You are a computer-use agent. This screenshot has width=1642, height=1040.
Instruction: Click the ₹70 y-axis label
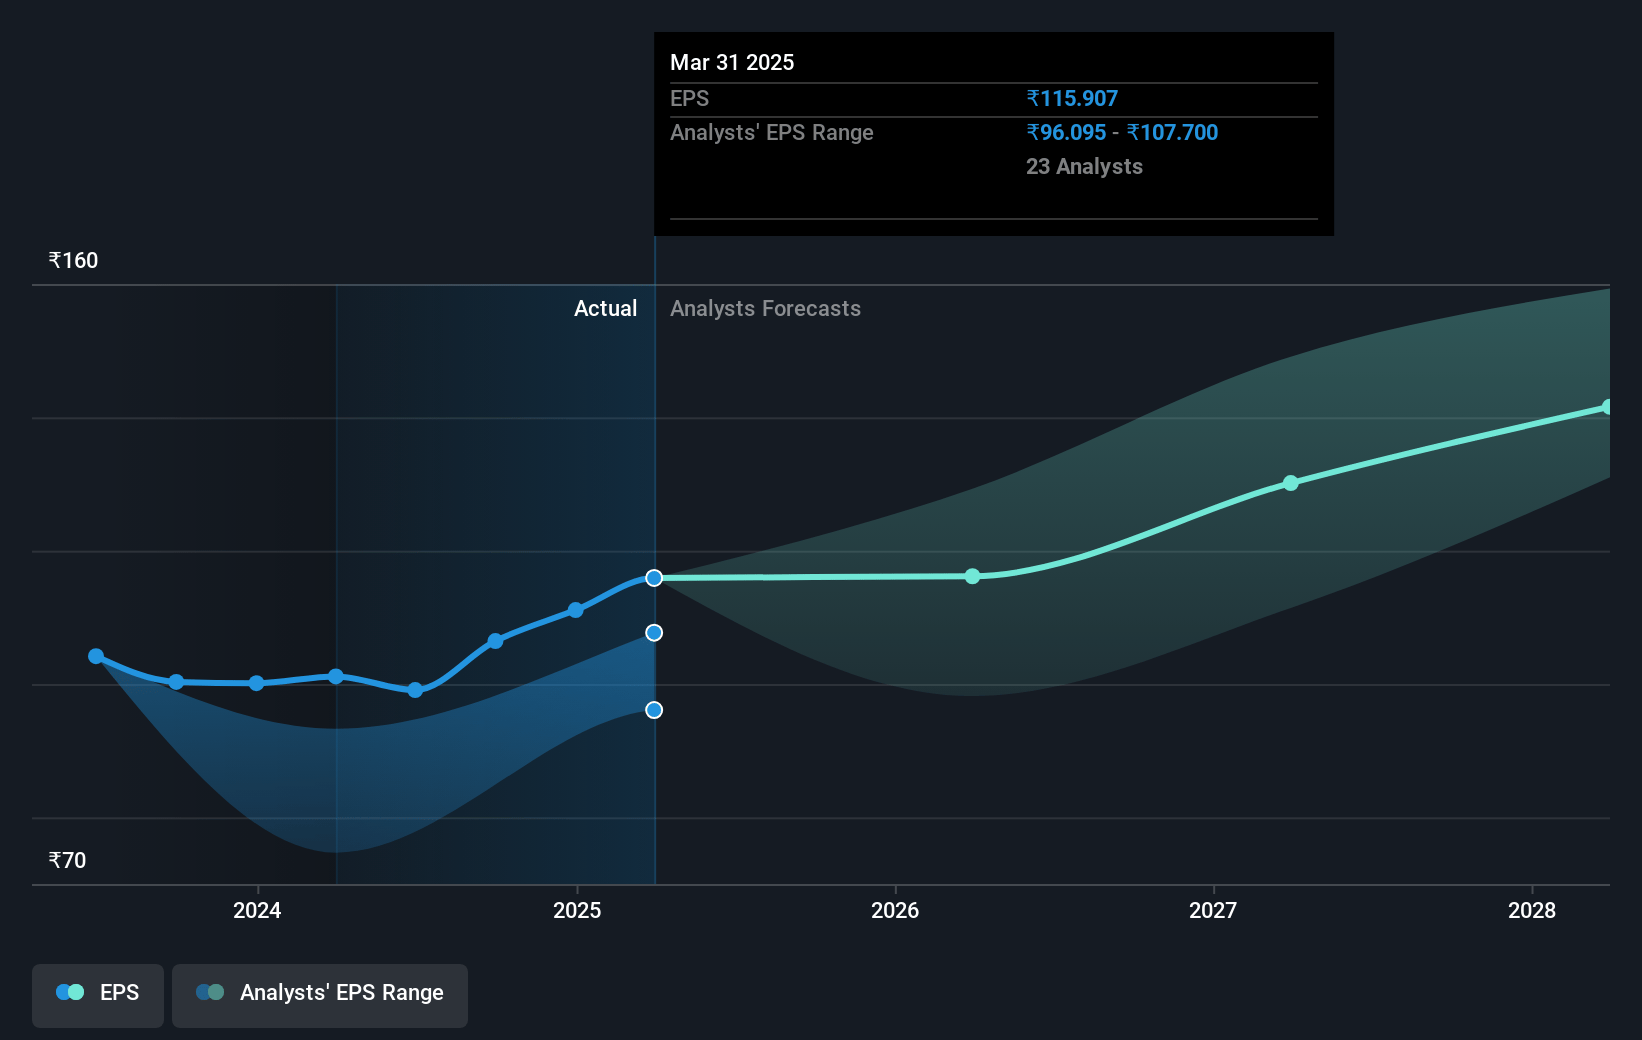[67, 860]
